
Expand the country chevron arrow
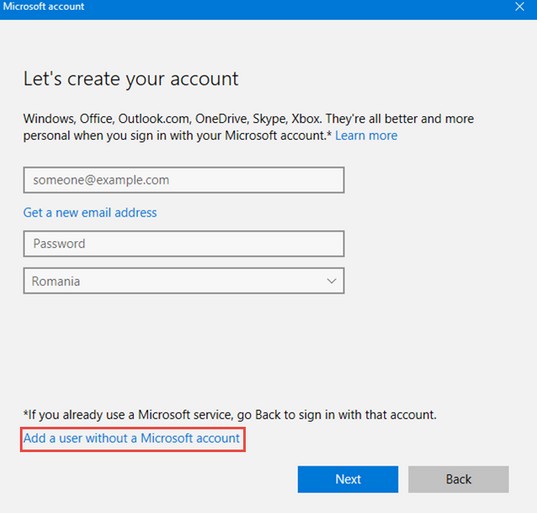pos(331,281)
